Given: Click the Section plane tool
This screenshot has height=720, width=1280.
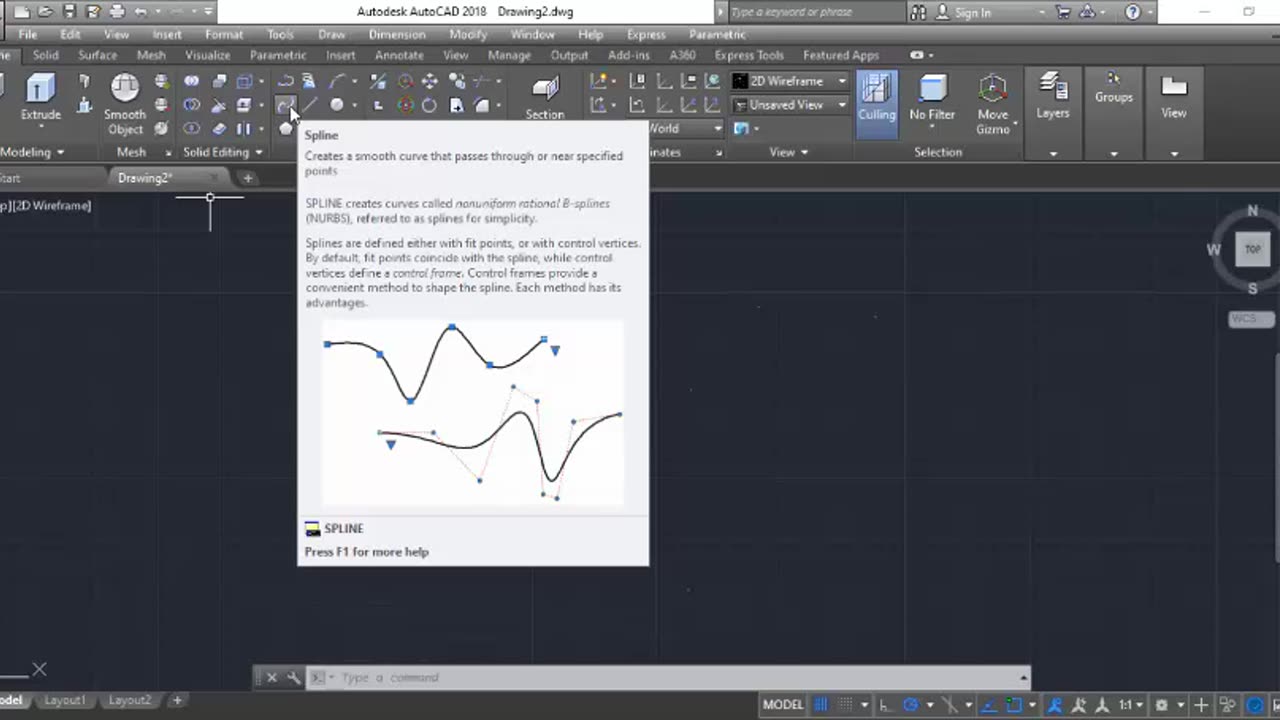Looking at the screenshot, I should (545, 98).
